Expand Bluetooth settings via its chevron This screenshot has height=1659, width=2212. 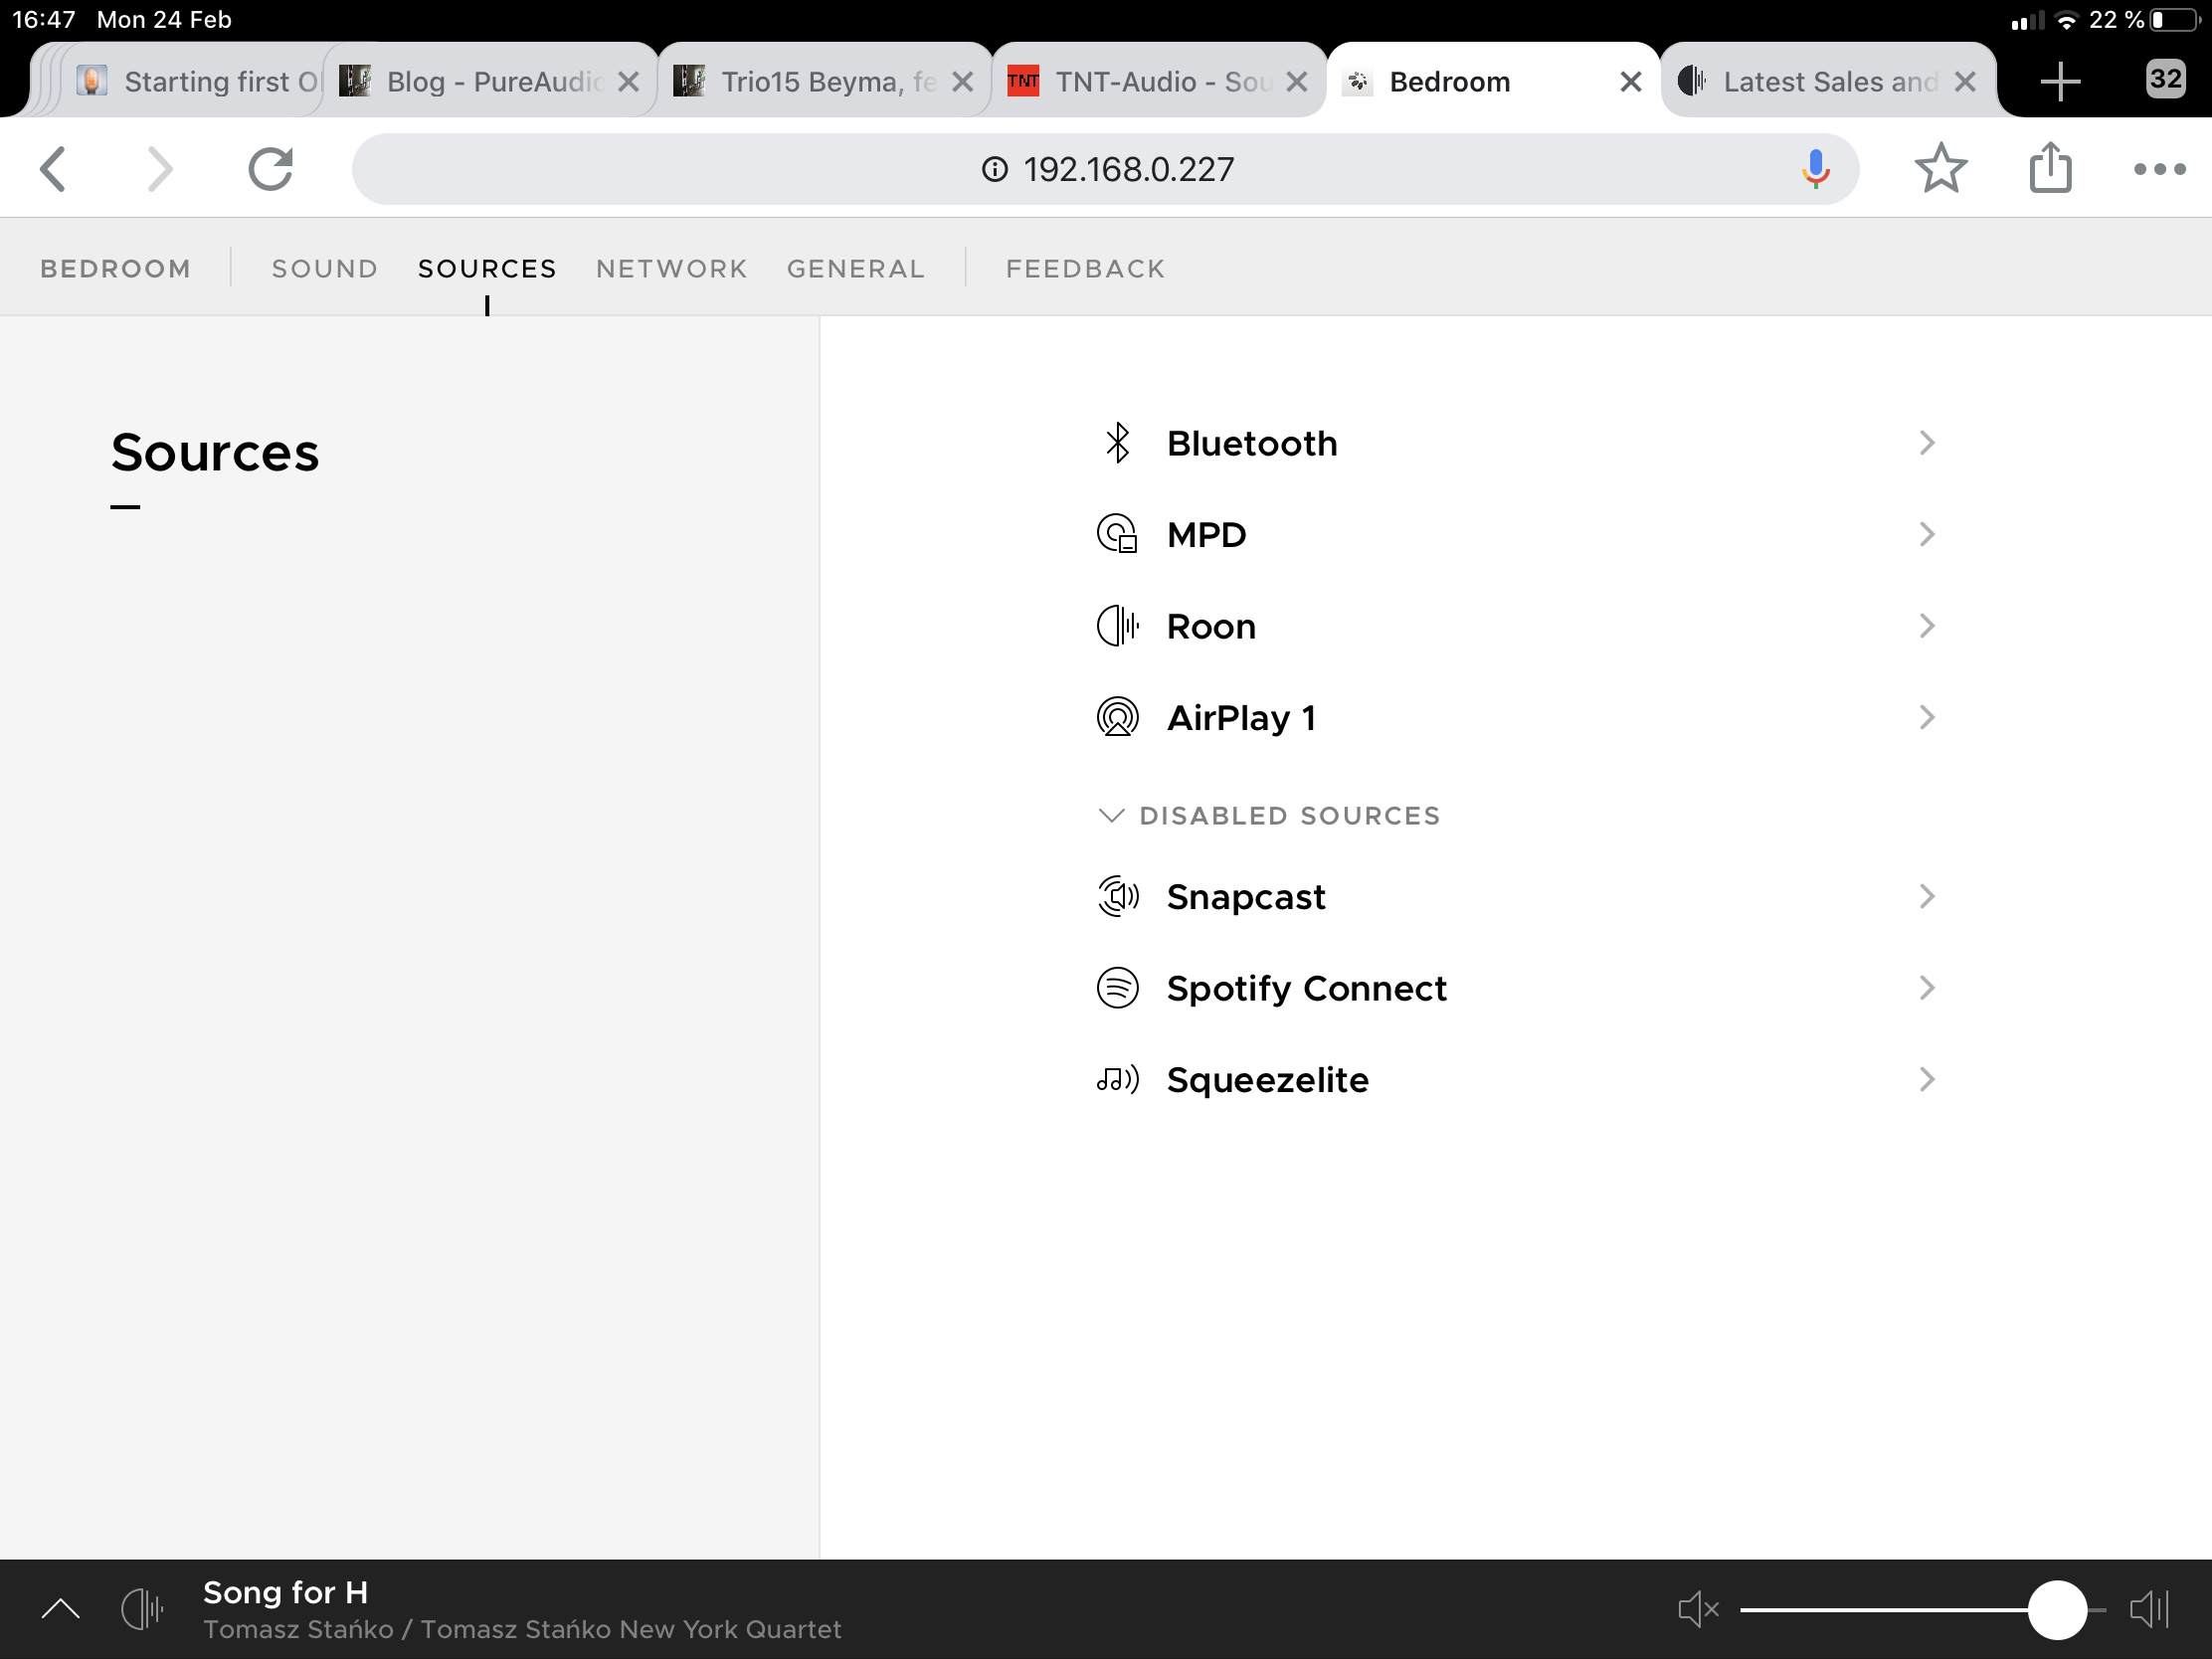(x=1927, y=443)
